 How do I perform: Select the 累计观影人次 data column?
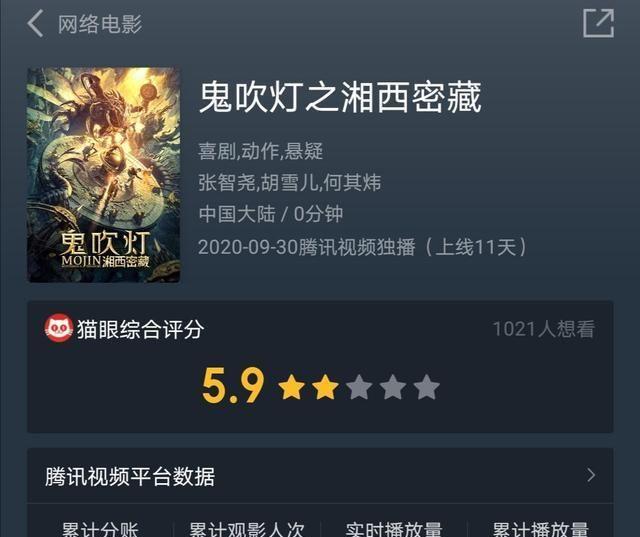pos(247,529)
